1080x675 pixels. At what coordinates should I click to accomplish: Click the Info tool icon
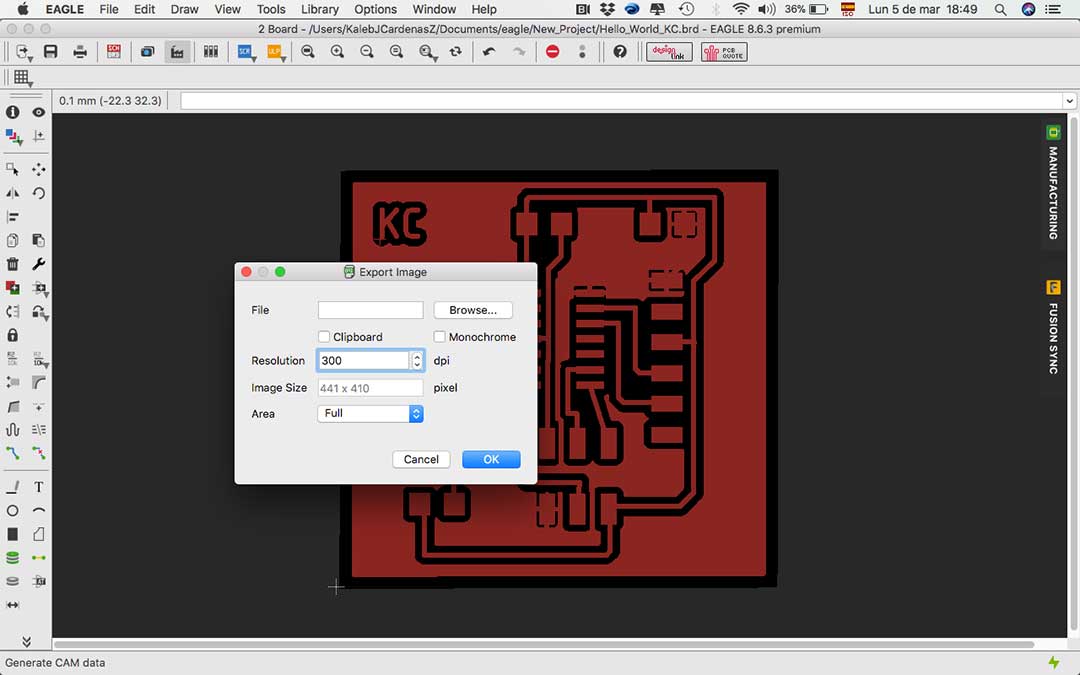tap(13, 113)
